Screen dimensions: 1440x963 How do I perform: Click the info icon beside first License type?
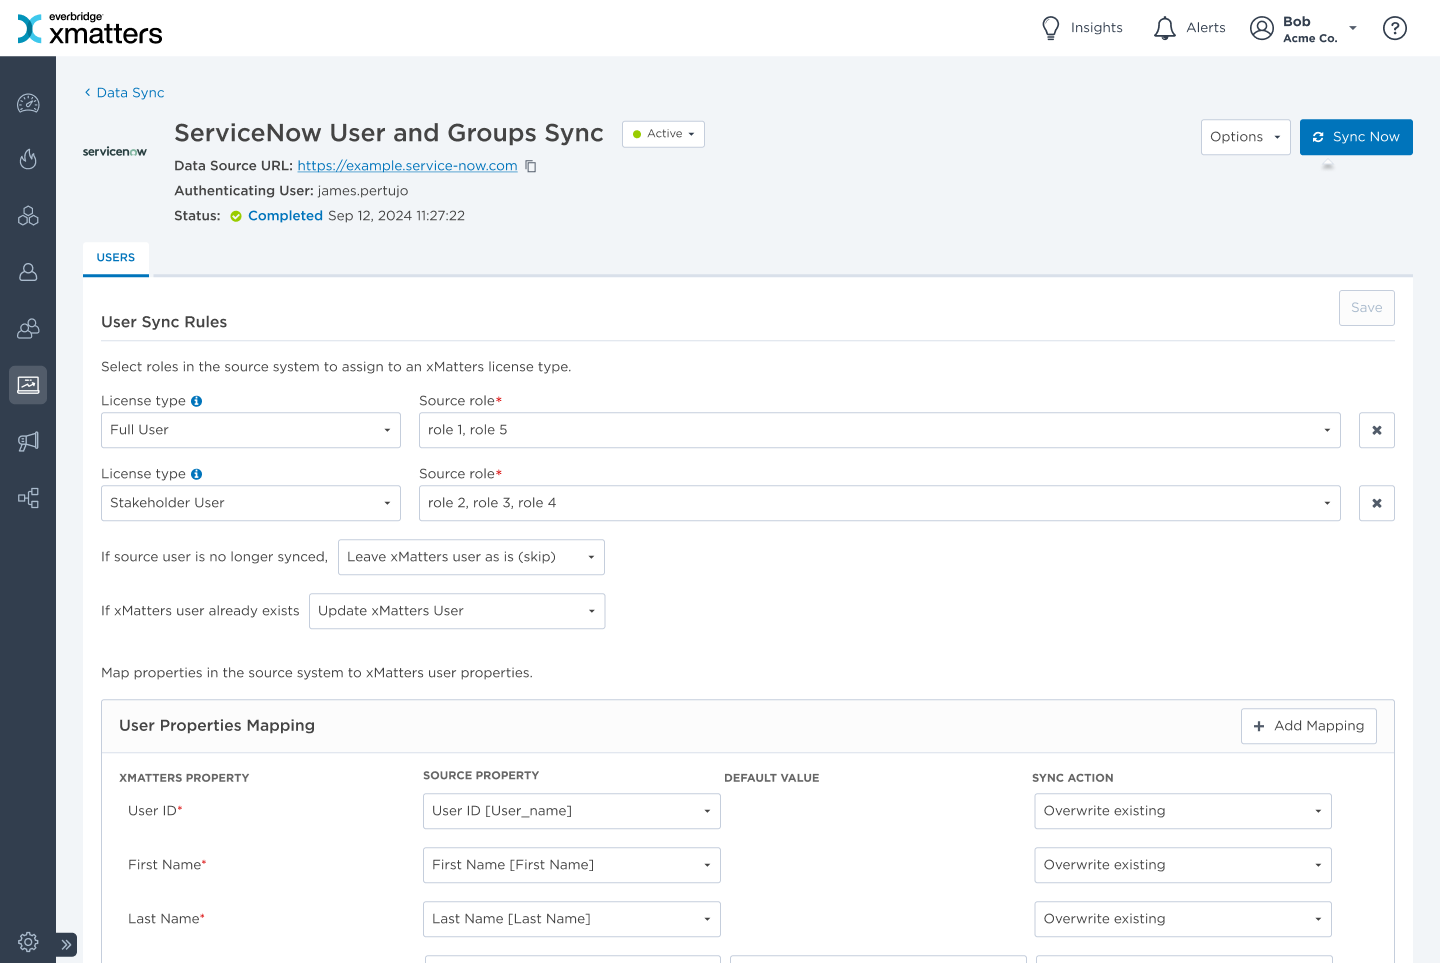(197, 401)
